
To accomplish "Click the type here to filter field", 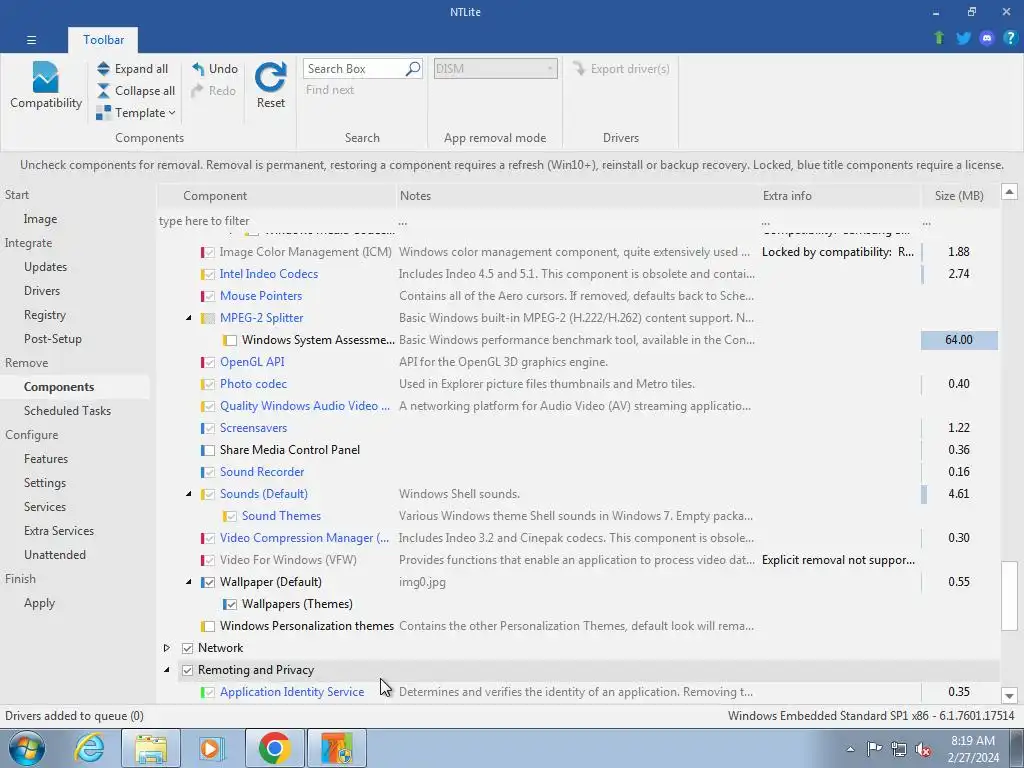I will pos(278,221).
